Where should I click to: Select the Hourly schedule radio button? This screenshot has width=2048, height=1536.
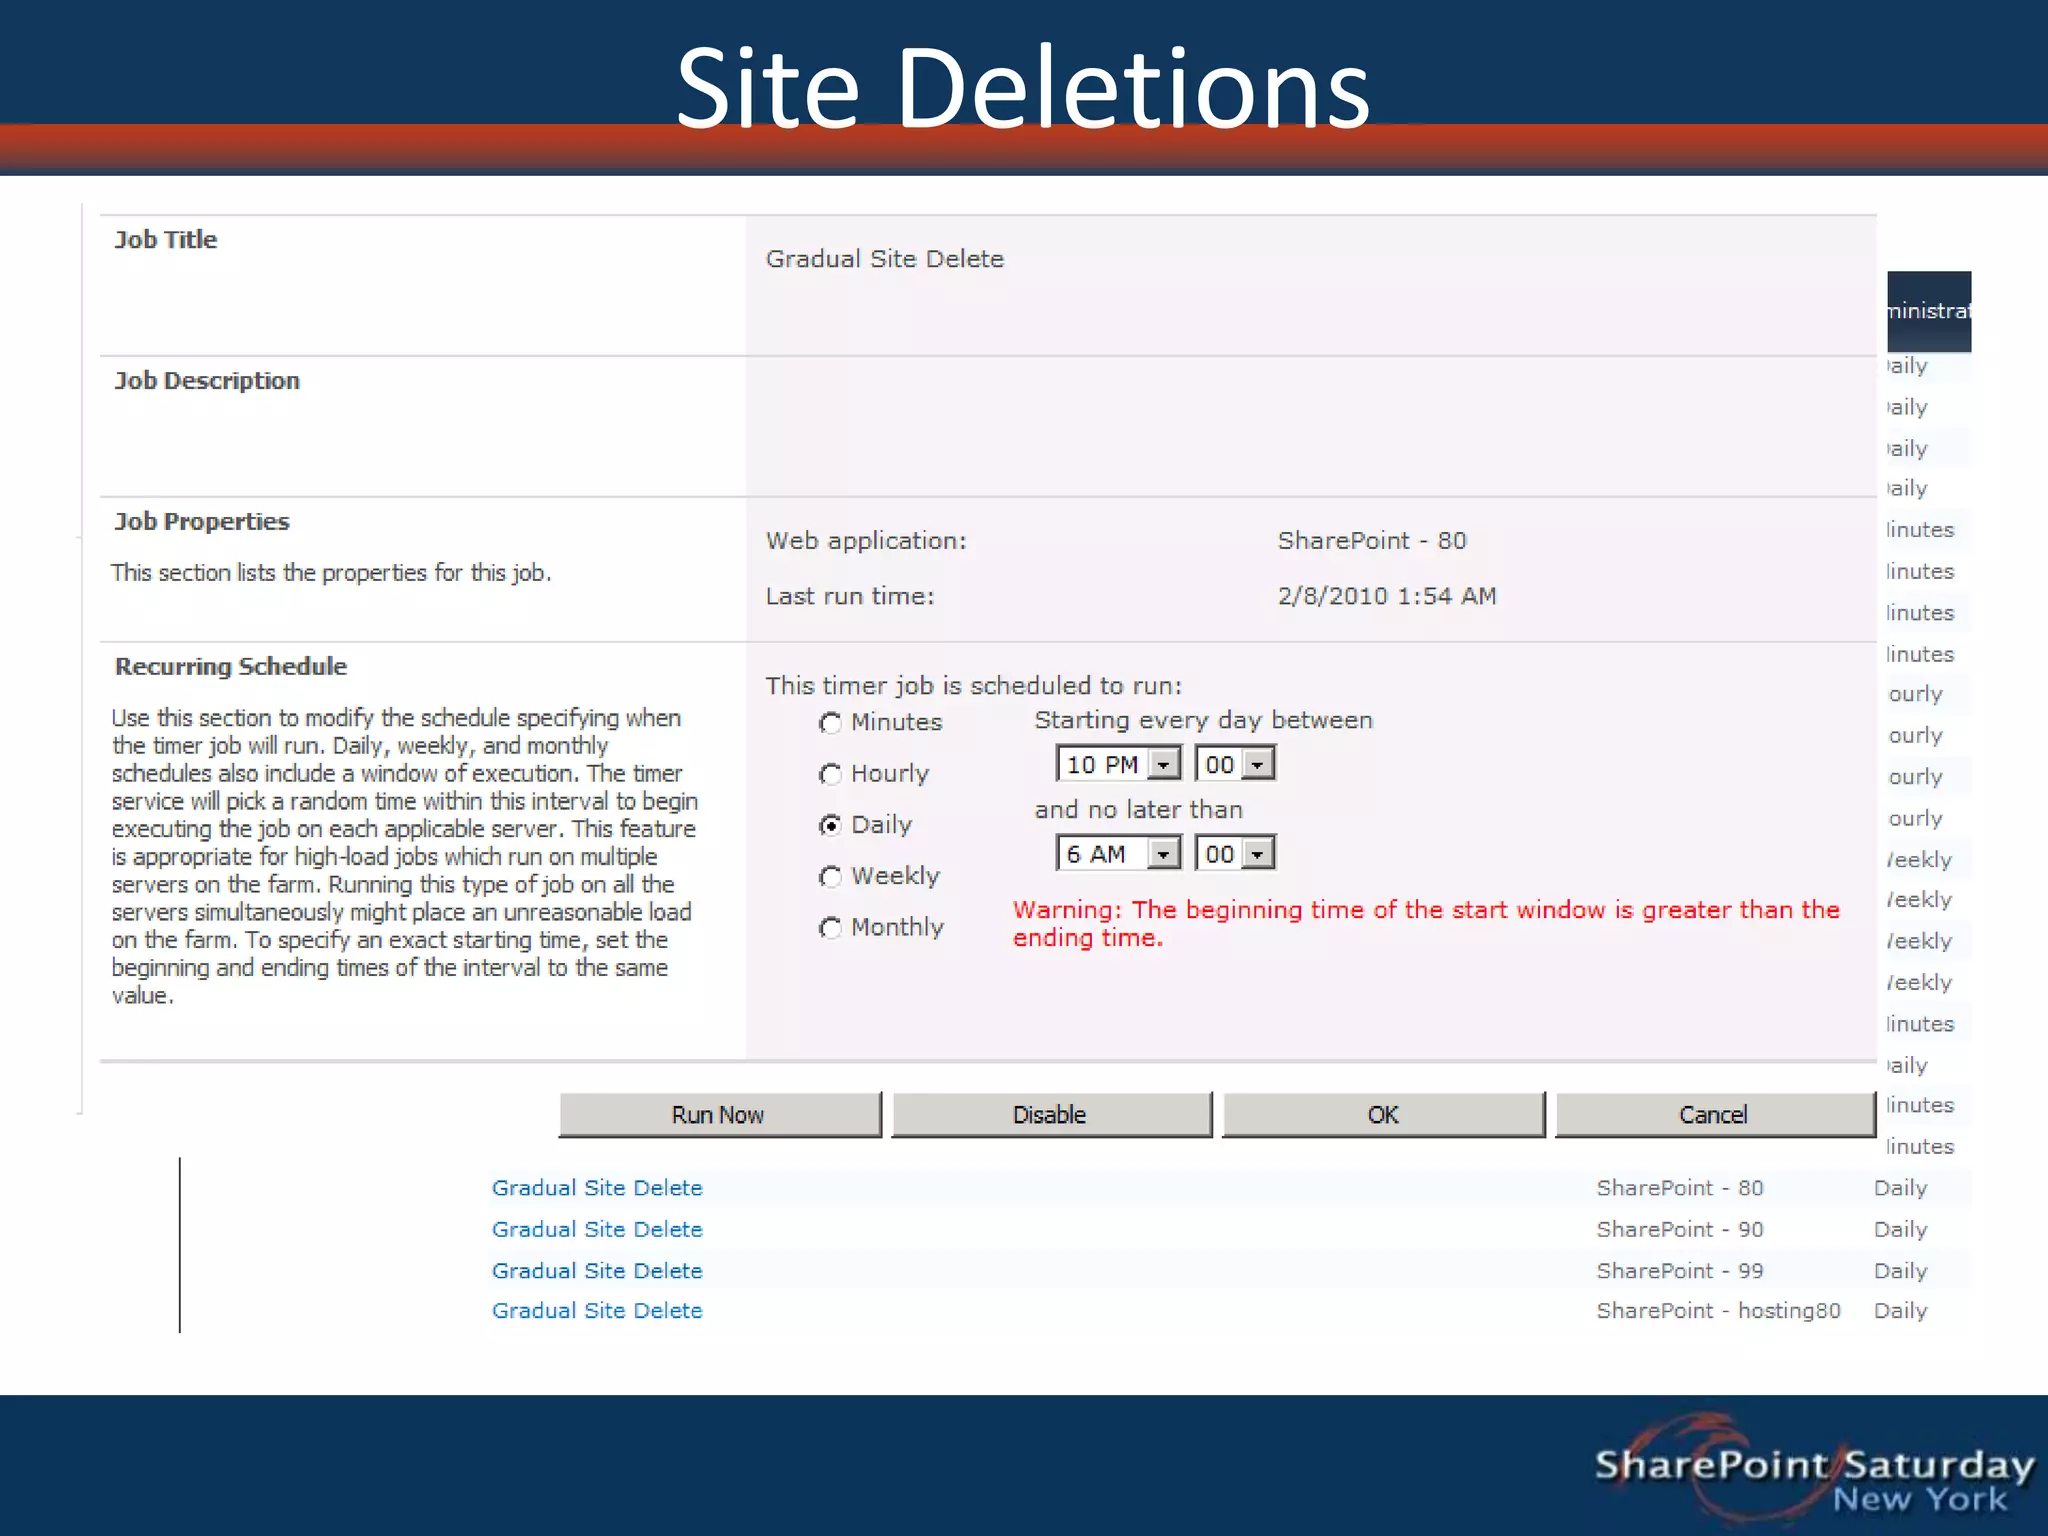tap(830, 774)
